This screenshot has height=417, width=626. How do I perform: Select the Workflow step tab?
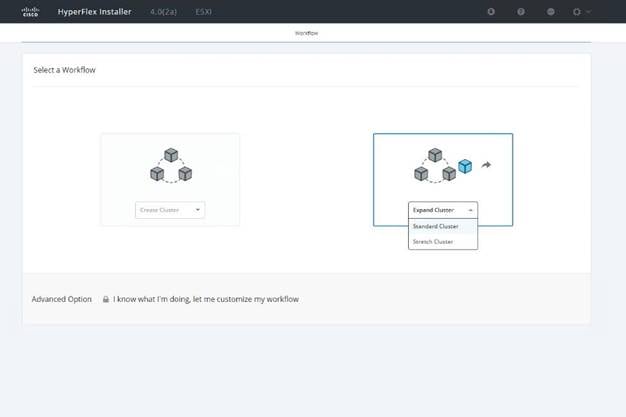(307, 33)
